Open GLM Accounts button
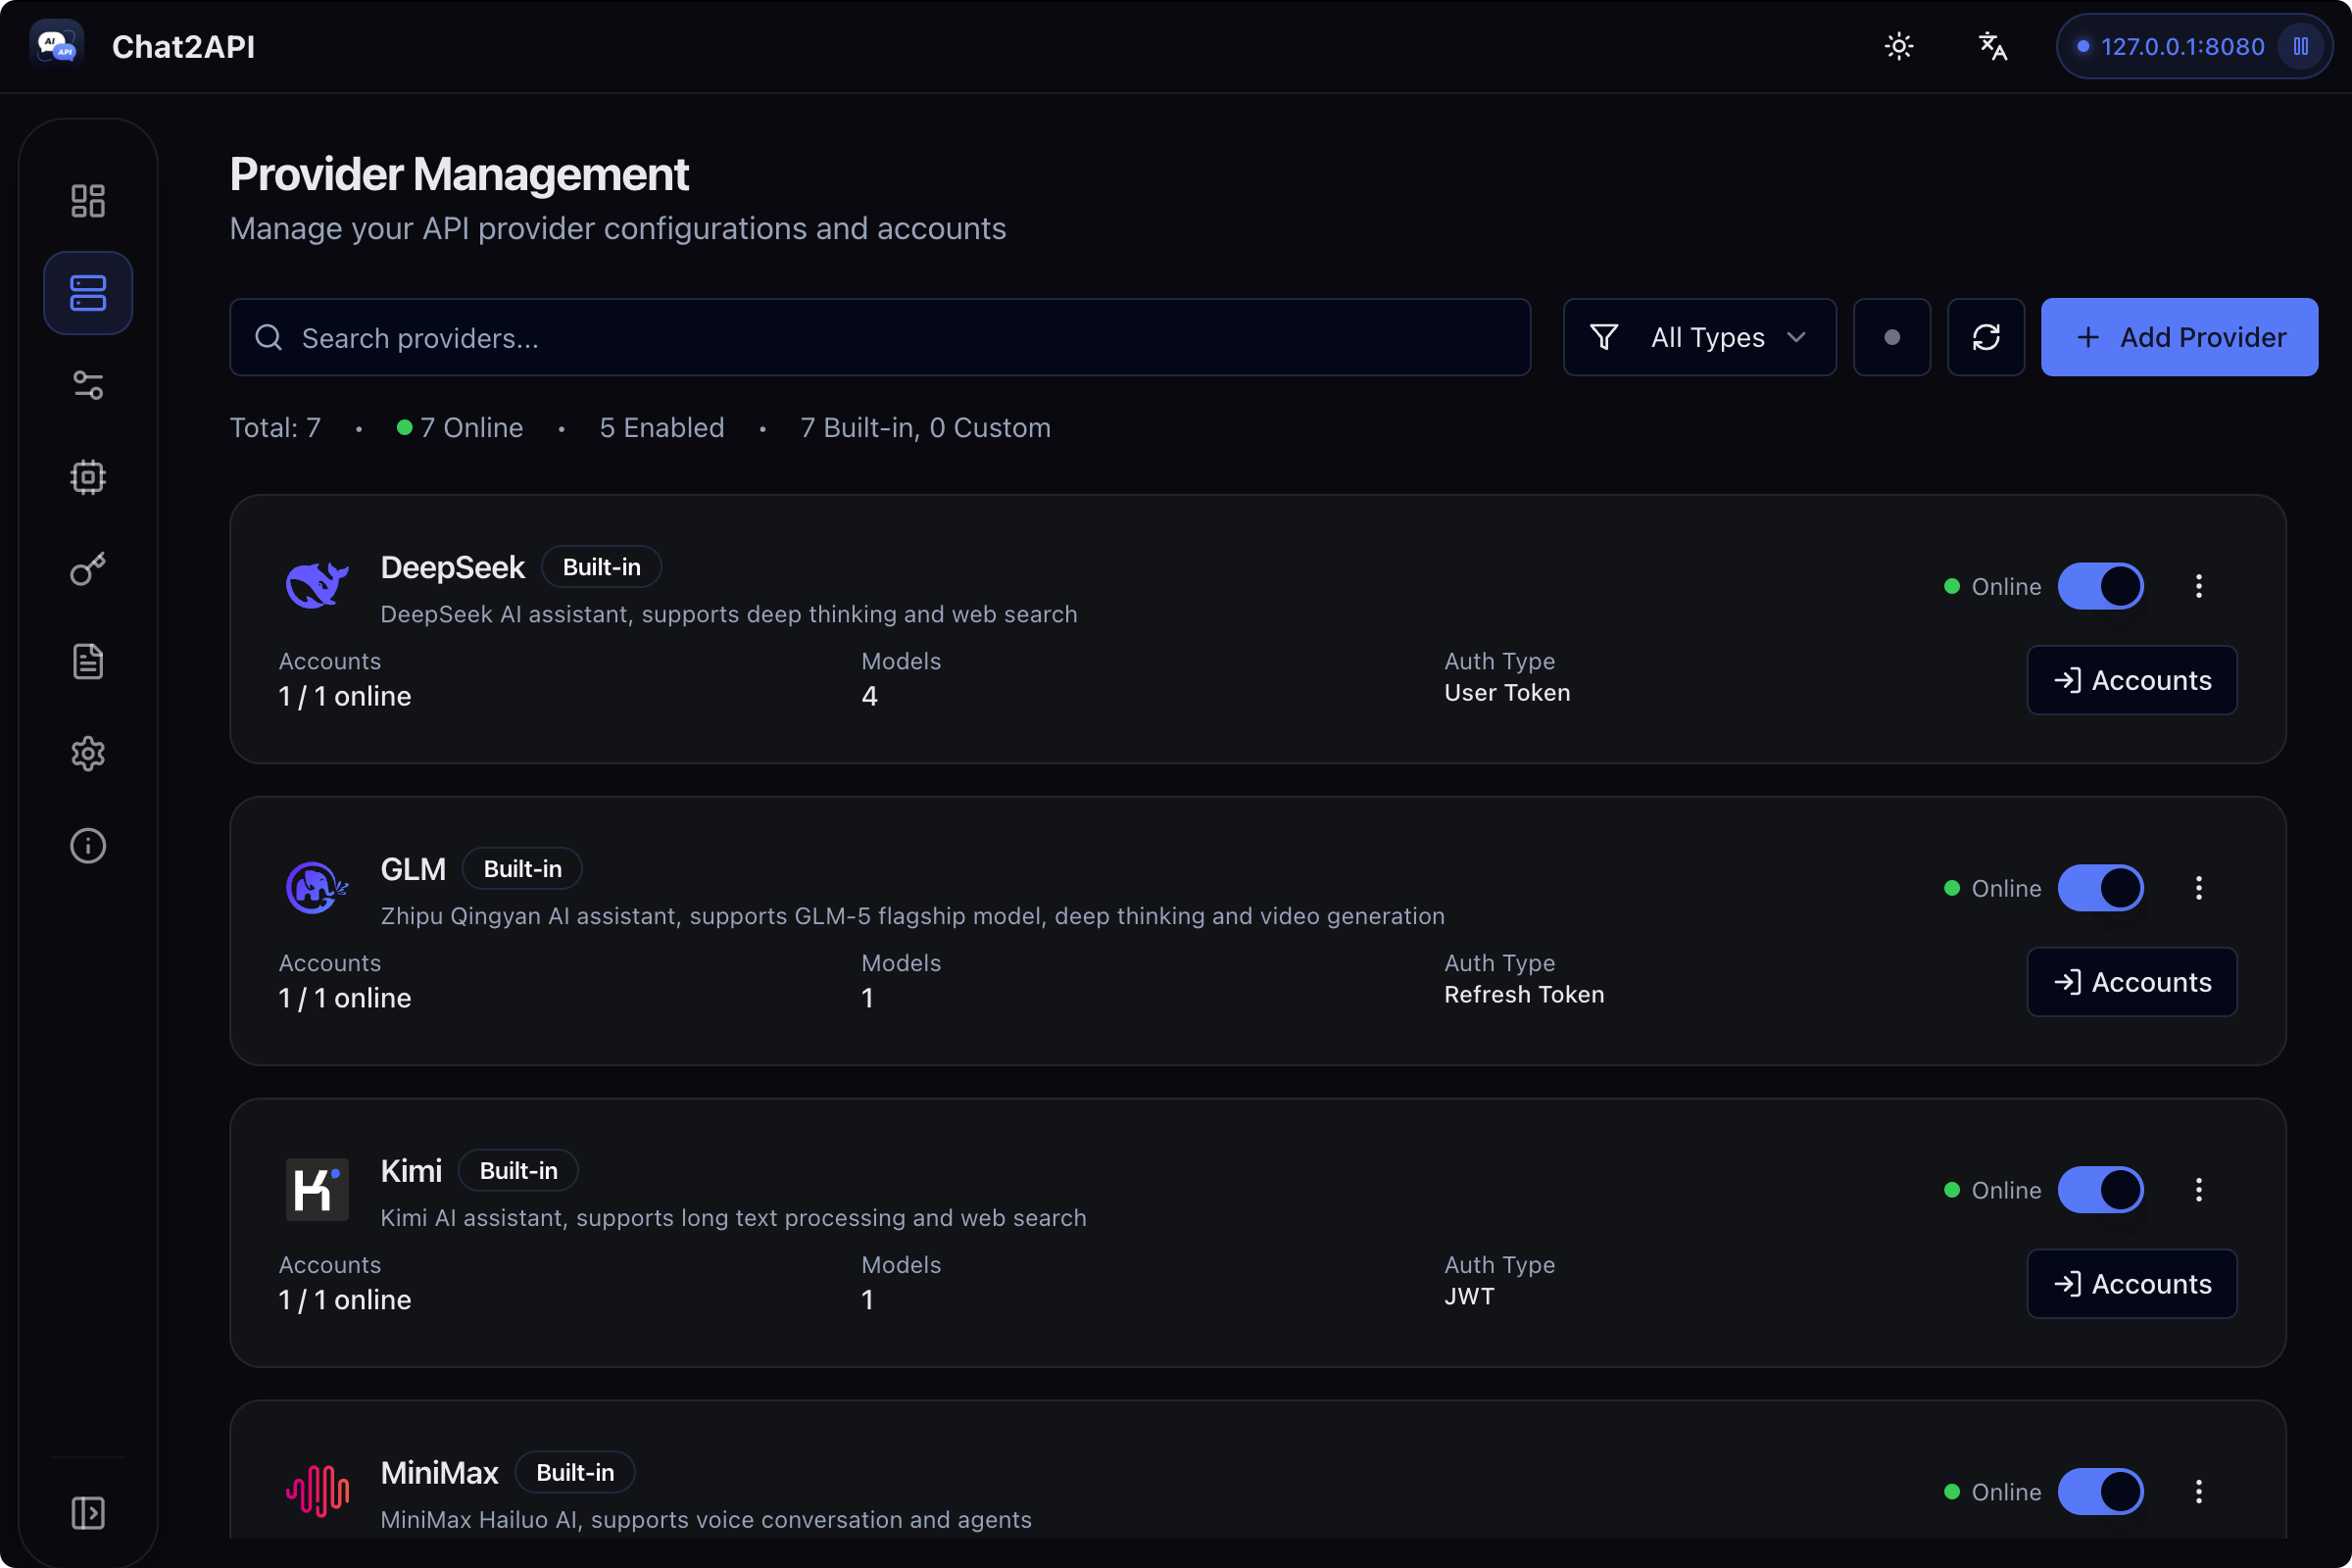 point(2131,982)
